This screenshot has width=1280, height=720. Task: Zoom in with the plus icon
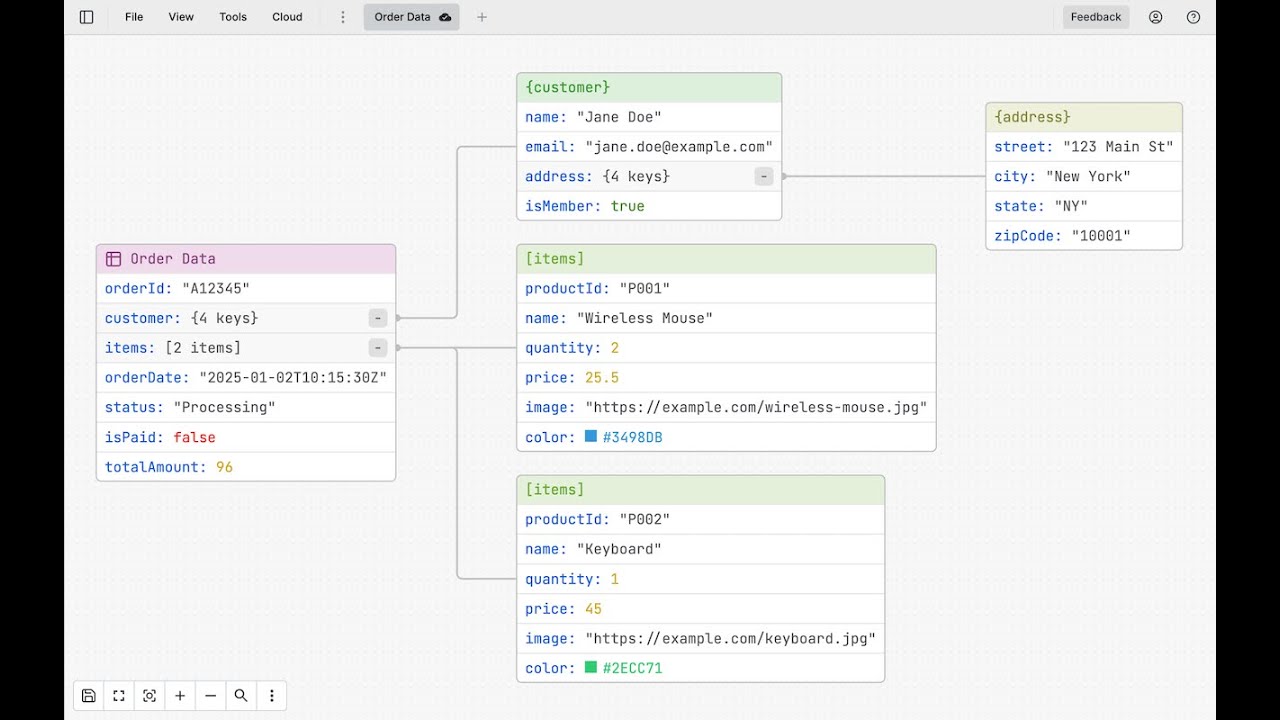(180, 696)
